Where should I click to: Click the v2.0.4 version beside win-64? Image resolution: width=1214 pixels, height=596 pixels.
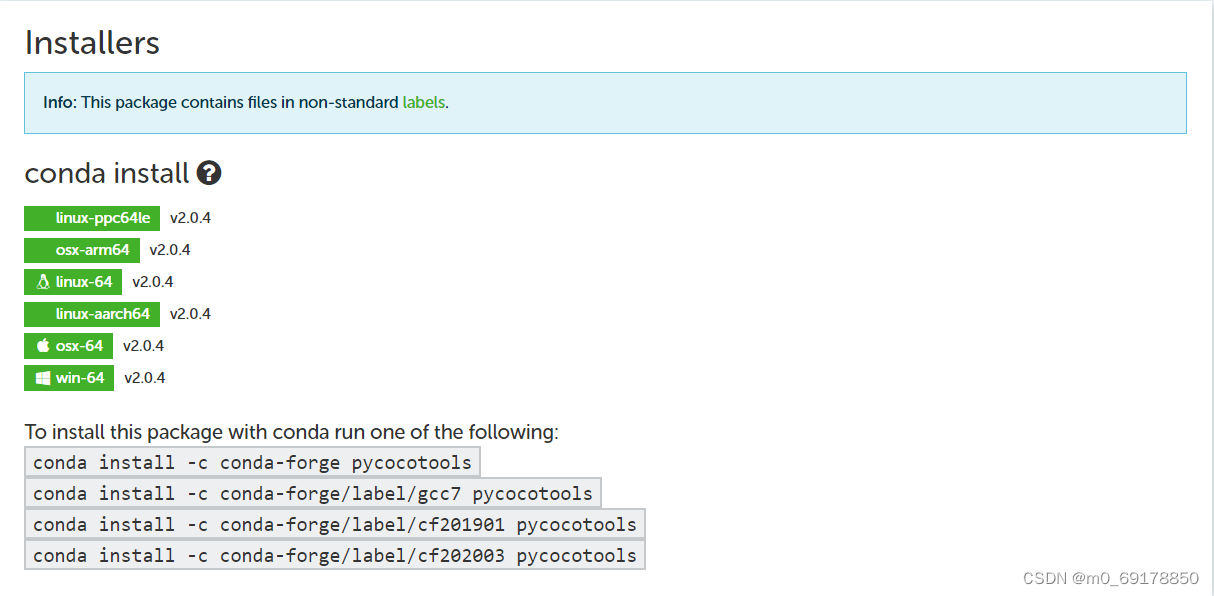tap(144, 378)
